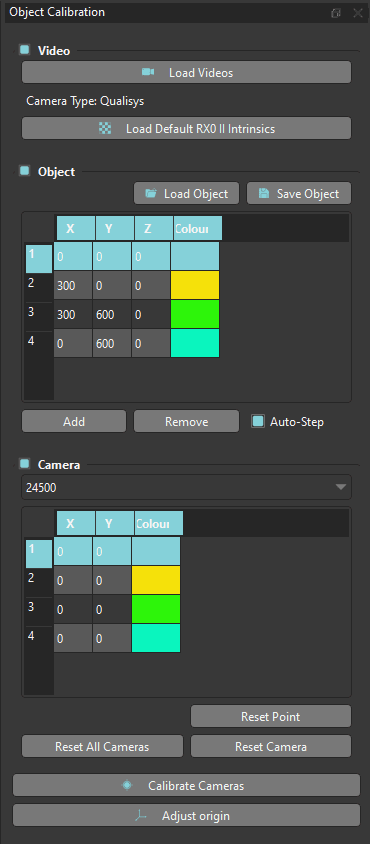This screenshot has width=370, height=844.
Task: Toggle the Camera section checkbox
Action: (24, 463)
